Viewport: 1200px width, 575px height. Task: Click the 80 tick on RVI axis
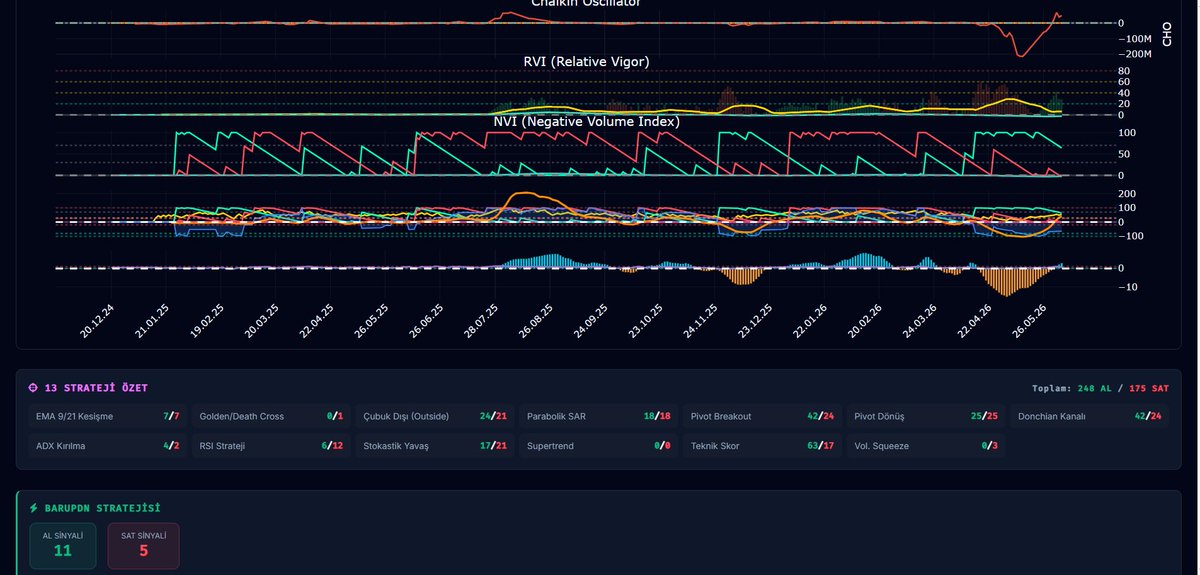coord(1124,71)
